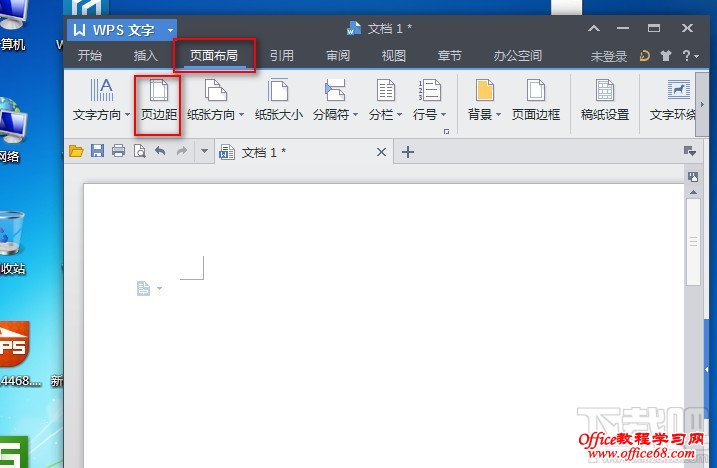Switch to the 视图 tab
This screenshot has width=717, height=468.
(394, 56)
